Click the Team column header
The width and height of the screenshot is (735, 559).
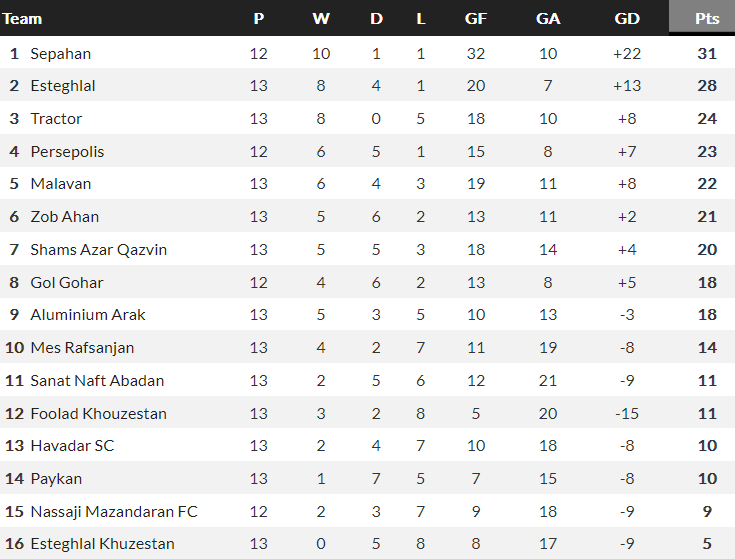(x=23, y=18)
